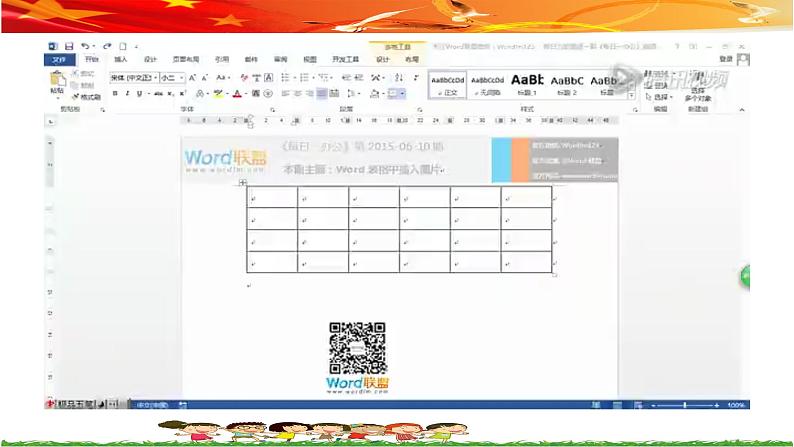This screenshot has width=794, height=447.
Task: Switch to the 开发工具 Developer tab
Action: (x=346, y=60)
